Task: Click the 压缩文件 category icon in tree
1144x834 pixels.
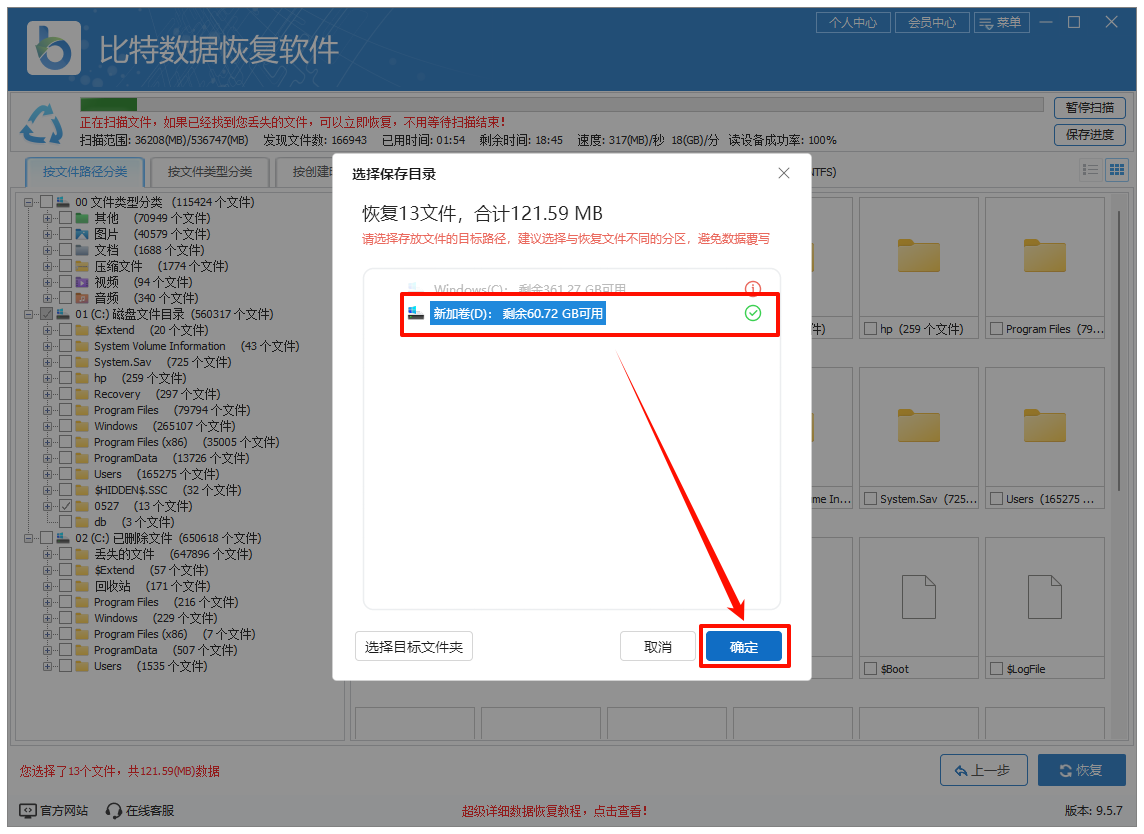Action: [82, 266]
